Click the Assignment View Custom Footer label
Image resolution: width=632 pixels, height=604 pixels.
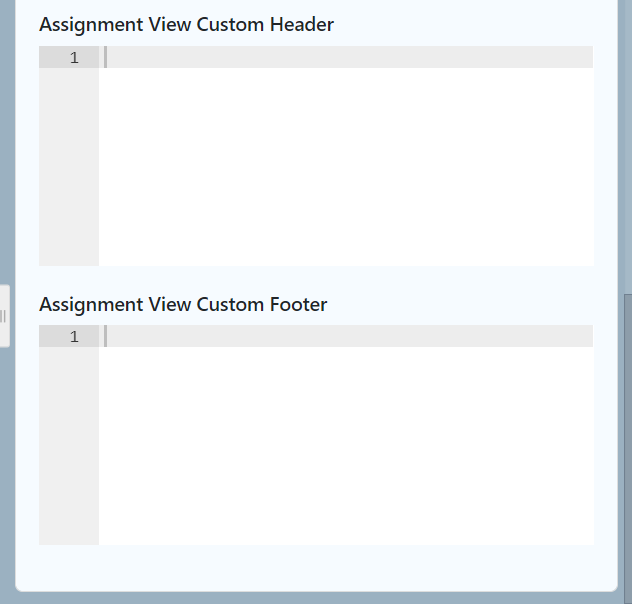click(x=183, y=304)
